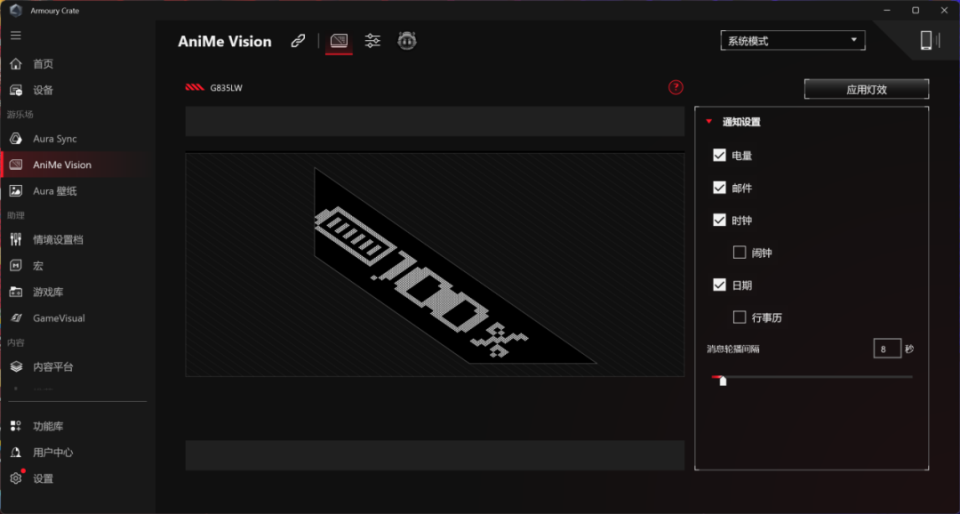The width and height of the screenshot is (960, 514).
Task: Click the devices icon in sidebar
Action: click(16, 90)
